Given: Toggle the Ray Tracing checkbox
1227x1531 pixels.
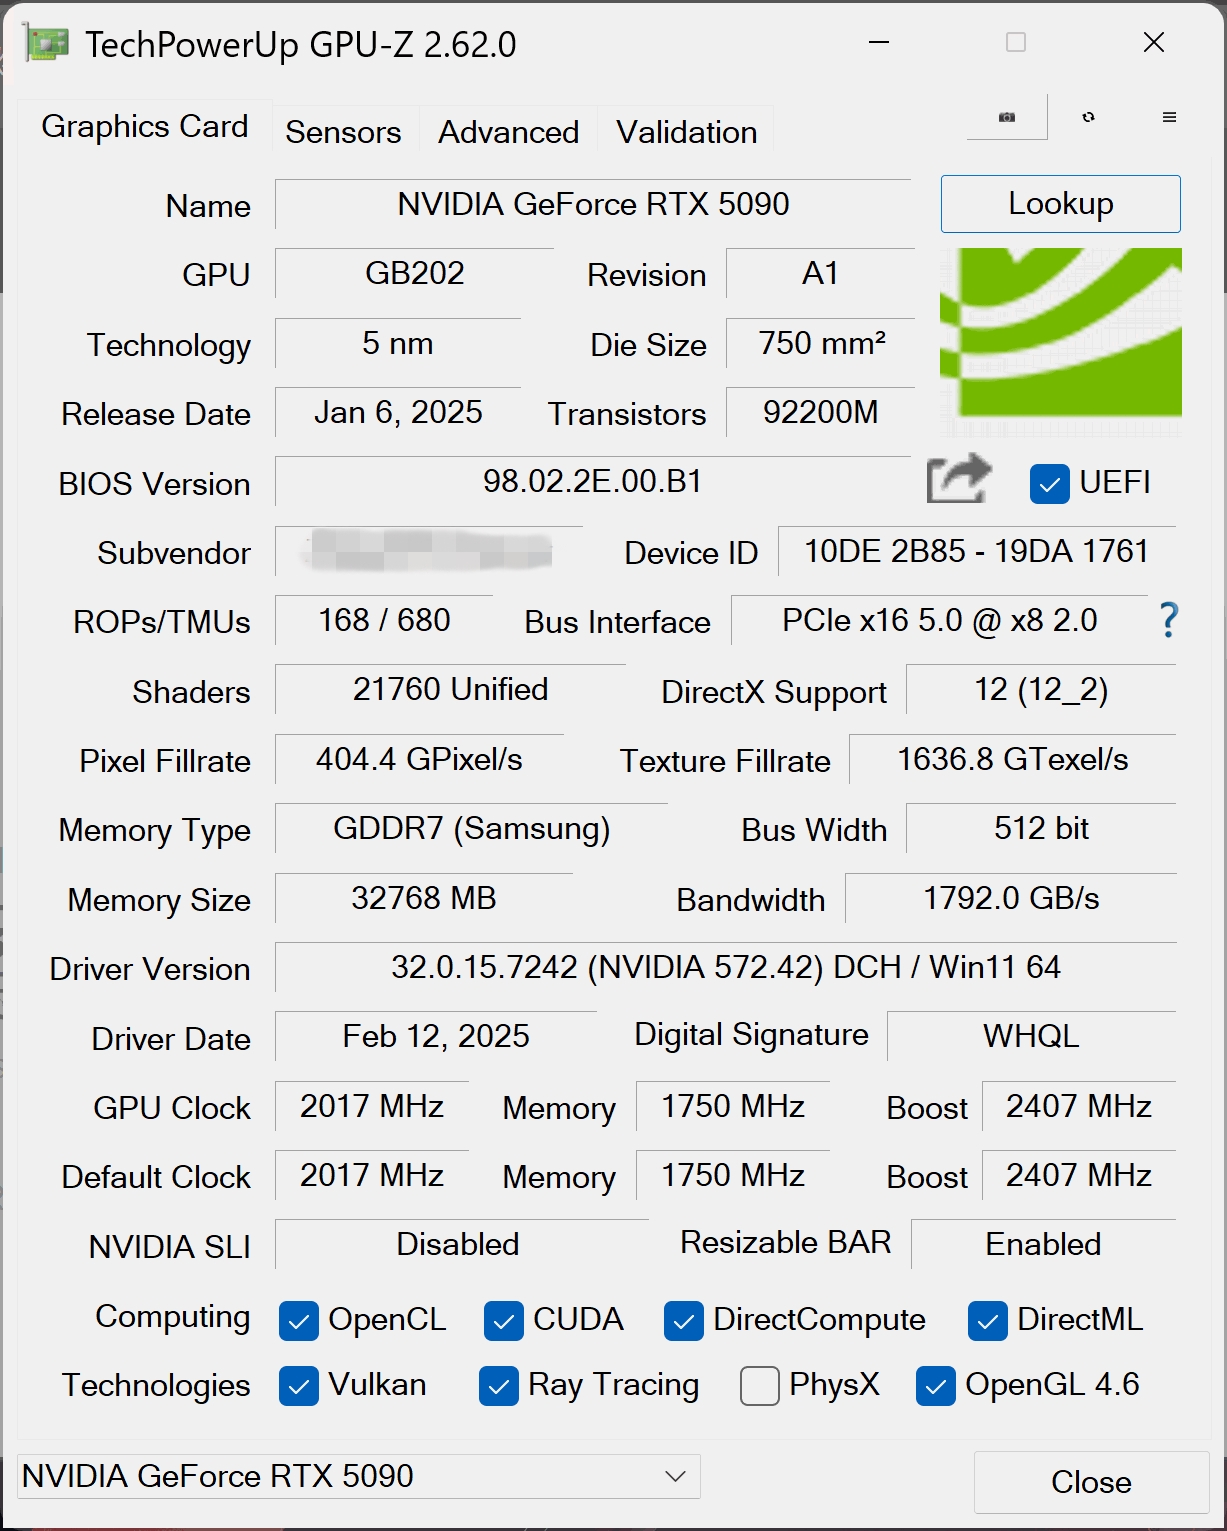Looking at the screenshot, I should pyautogui.click(x=499, y=1386).
